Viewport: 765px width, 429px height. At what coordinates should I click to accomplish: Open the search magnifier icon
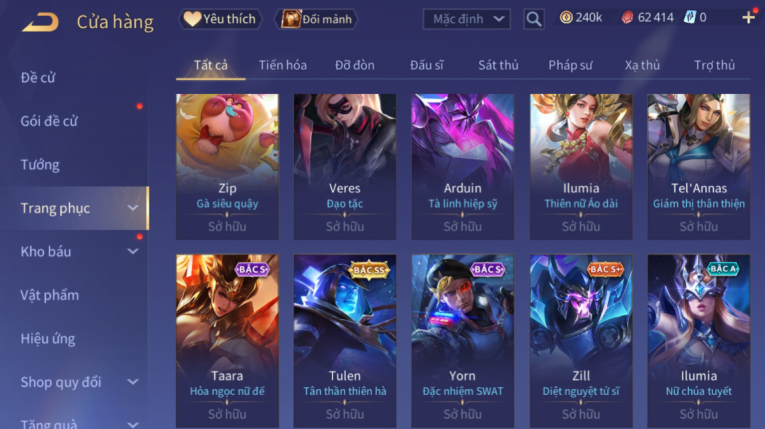[534, 20]
